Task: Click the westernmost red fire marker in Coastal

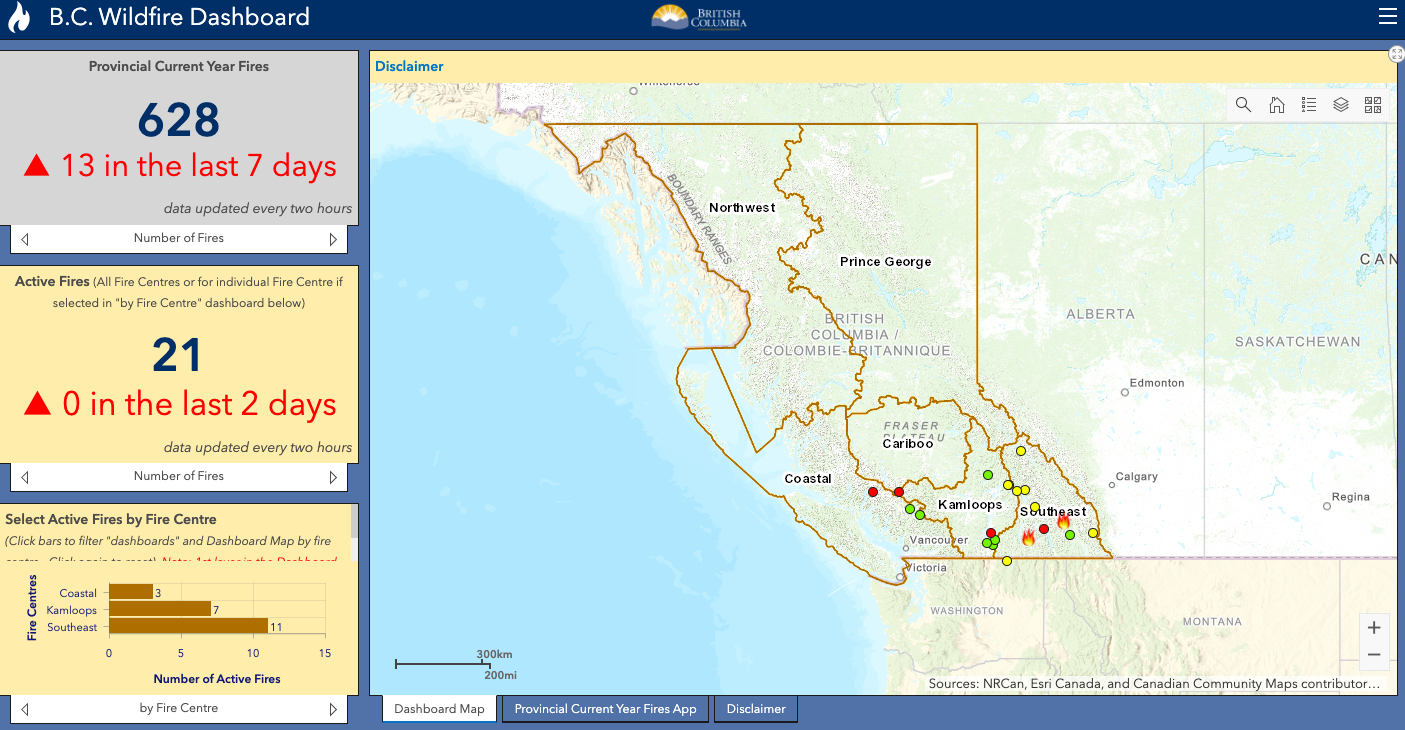Action: click(x=873, y=492)
